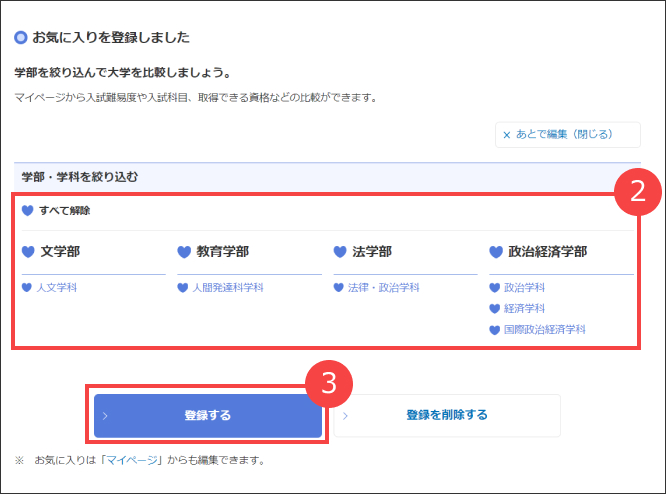This screenshot has width=666, height=494.
Task: Toggle the 国際政治経済学科 heart selection
Action: 495,330
